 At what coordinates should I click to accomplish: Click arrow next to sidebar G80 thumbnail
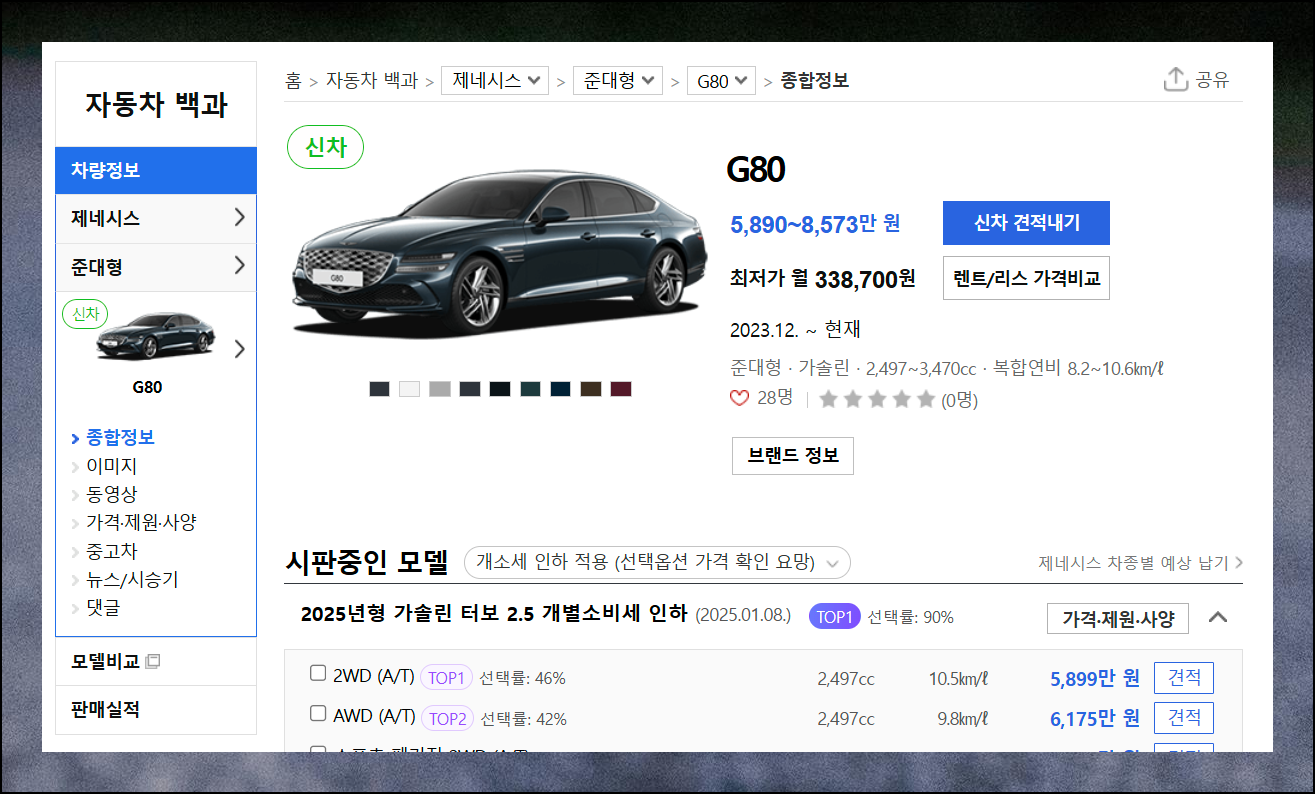pyautogui.click(x=239, y=349)
